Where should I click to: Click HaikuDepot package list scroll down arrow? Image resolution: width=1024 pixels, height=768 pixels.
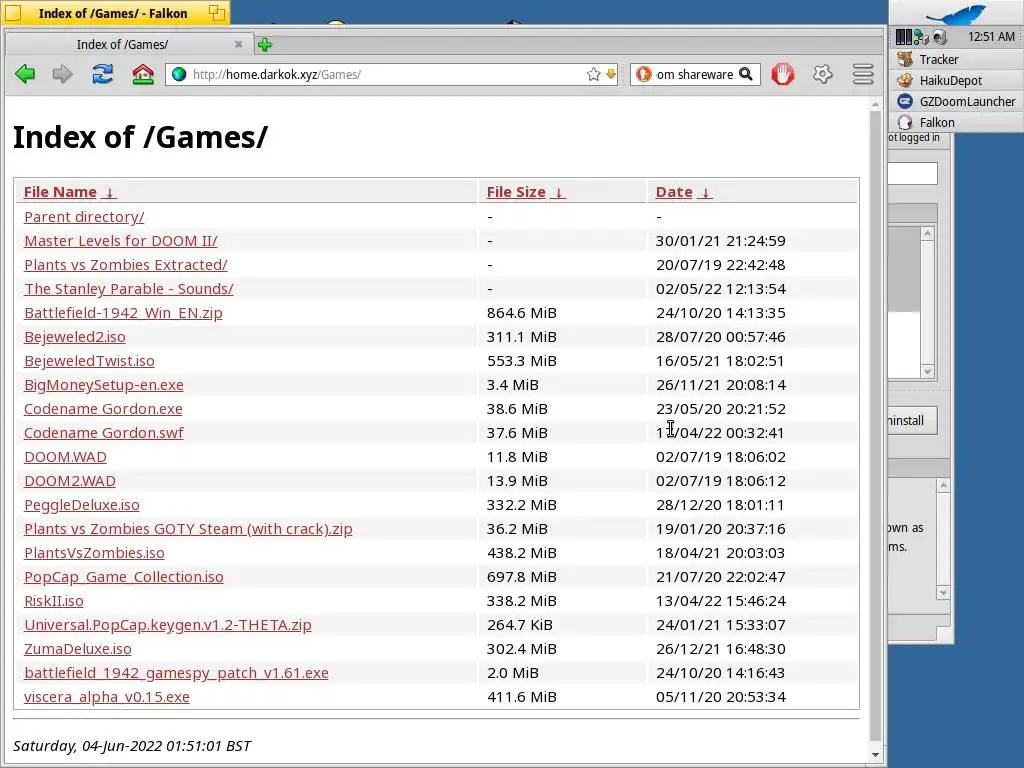927,371
